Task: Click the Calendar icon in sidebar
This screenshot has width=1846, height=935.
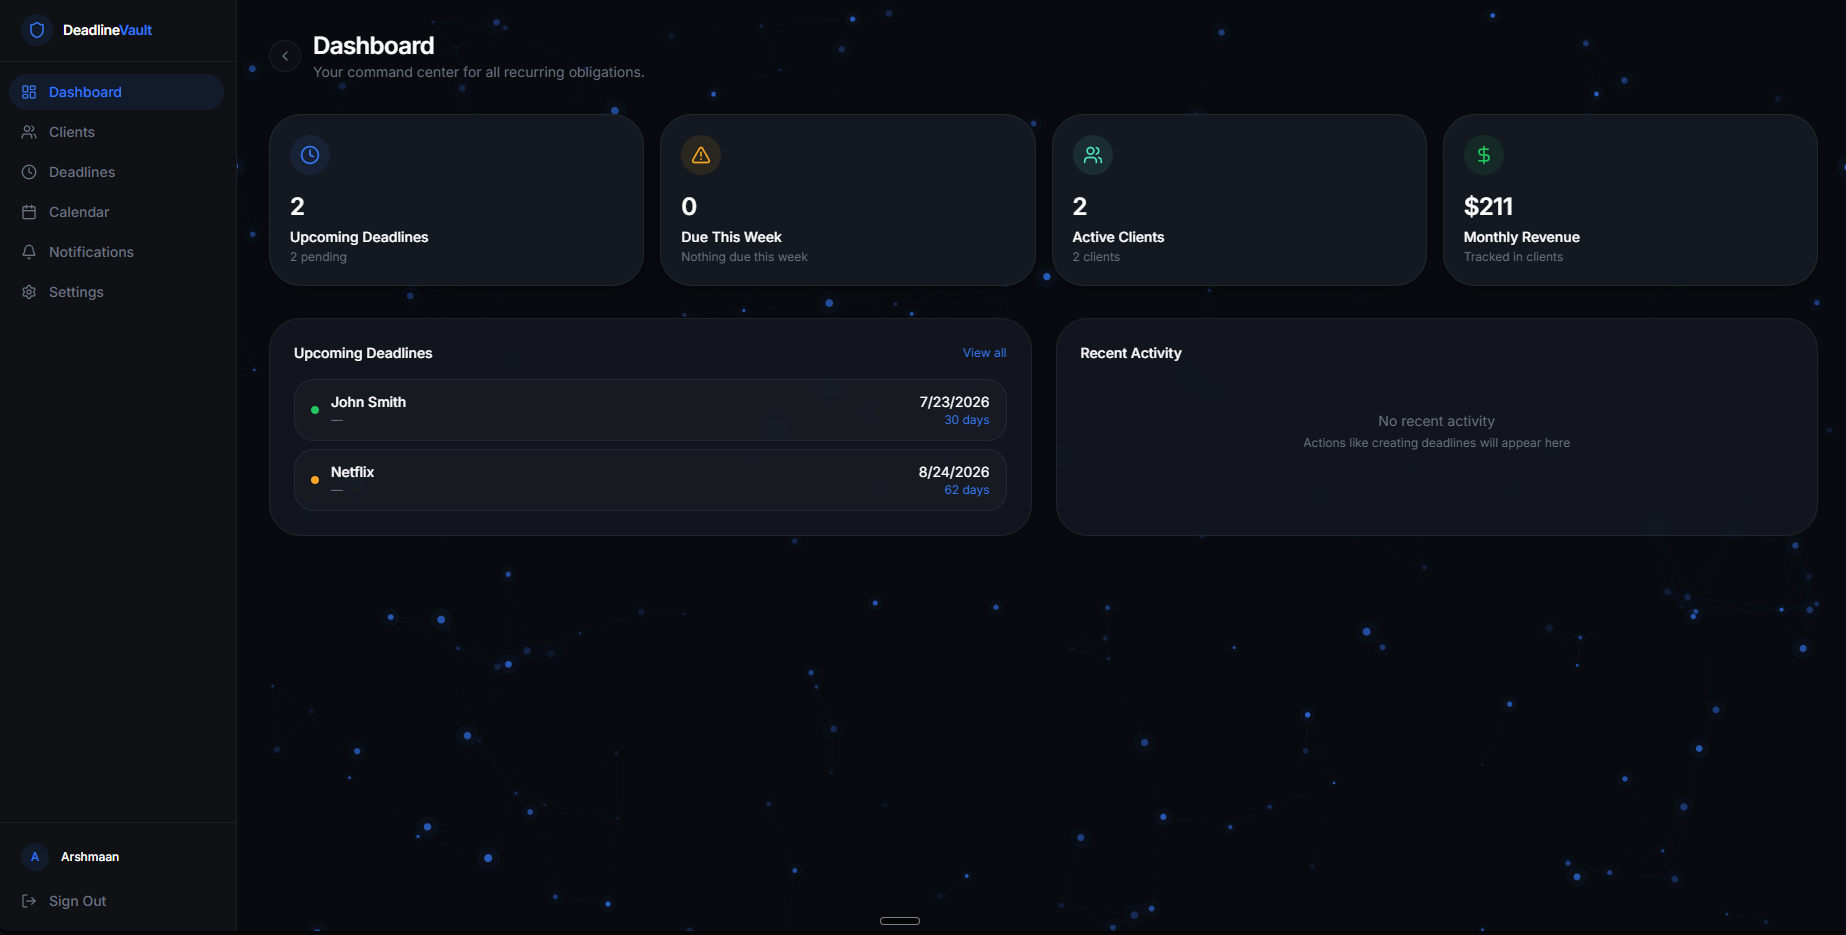Action: 29,212
